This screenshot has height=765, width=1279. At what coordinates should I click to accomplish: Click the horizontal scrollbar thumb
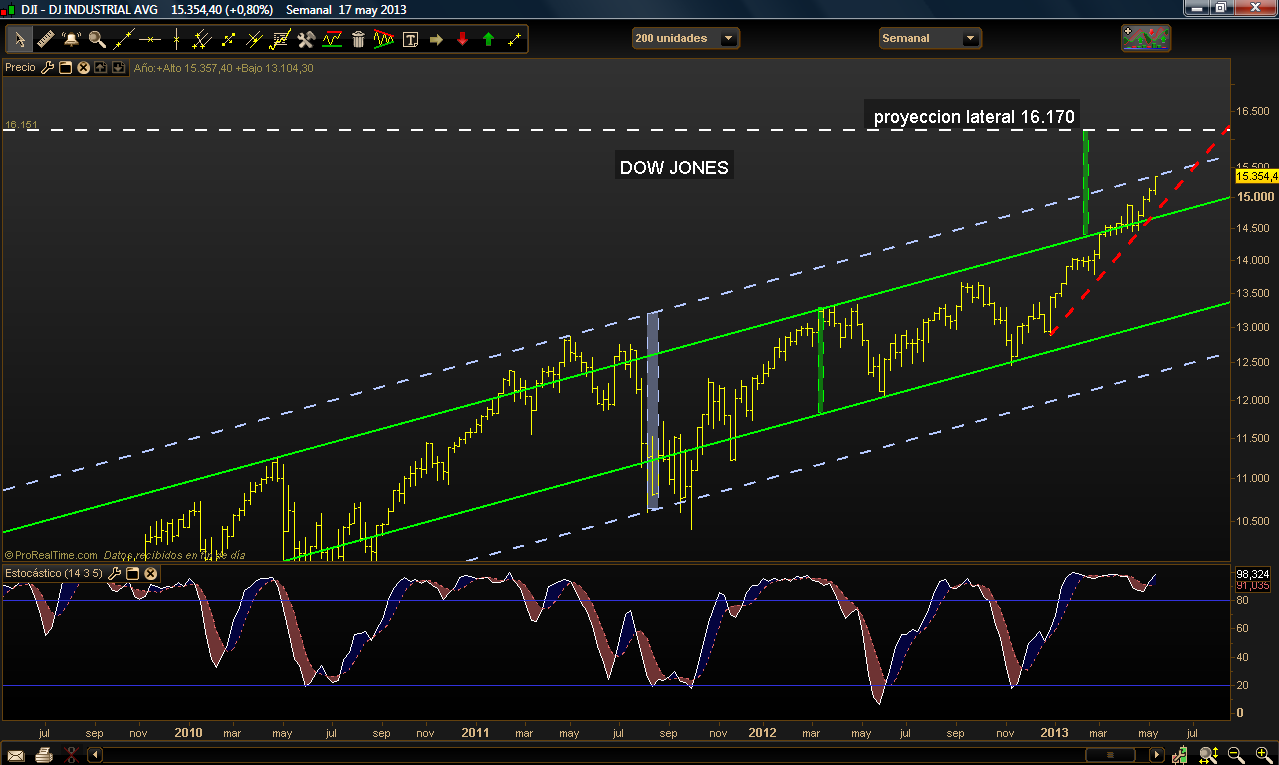coord(1110,755)
